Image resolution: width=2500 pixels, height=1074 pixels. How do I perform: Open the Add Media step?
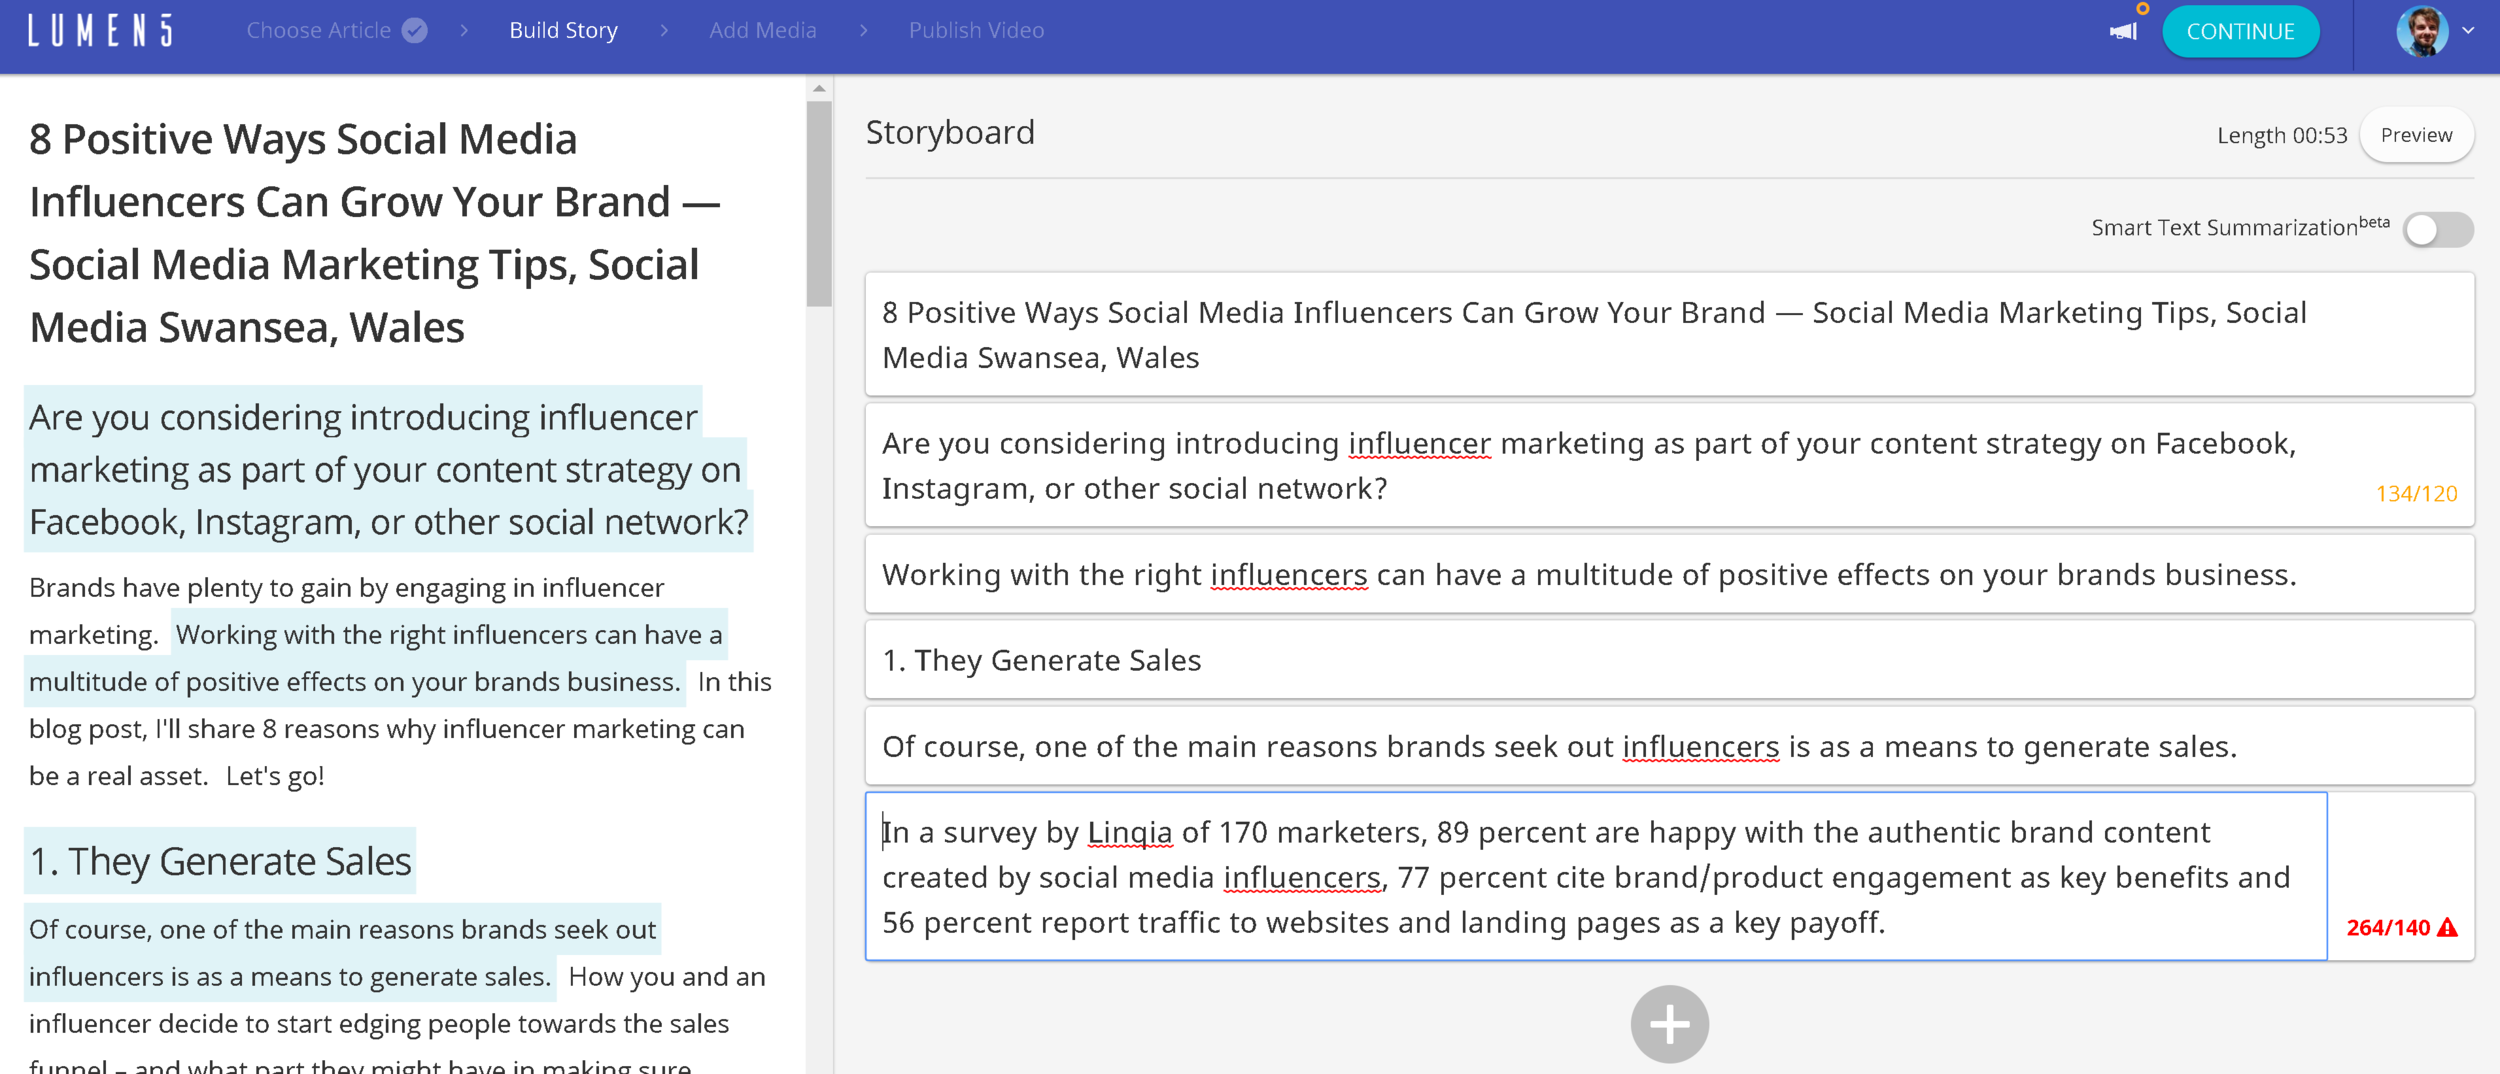762,31
